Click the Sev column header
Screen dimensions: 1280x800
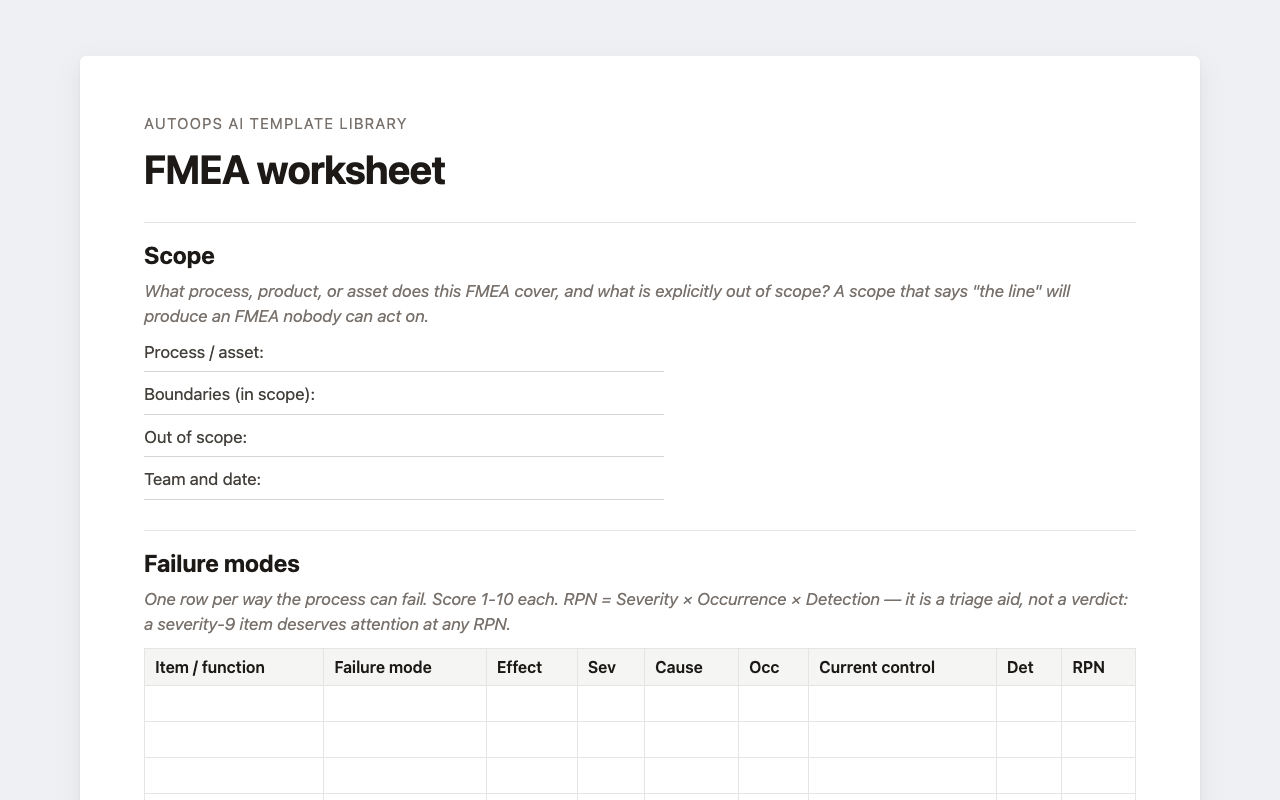point(611,667)
